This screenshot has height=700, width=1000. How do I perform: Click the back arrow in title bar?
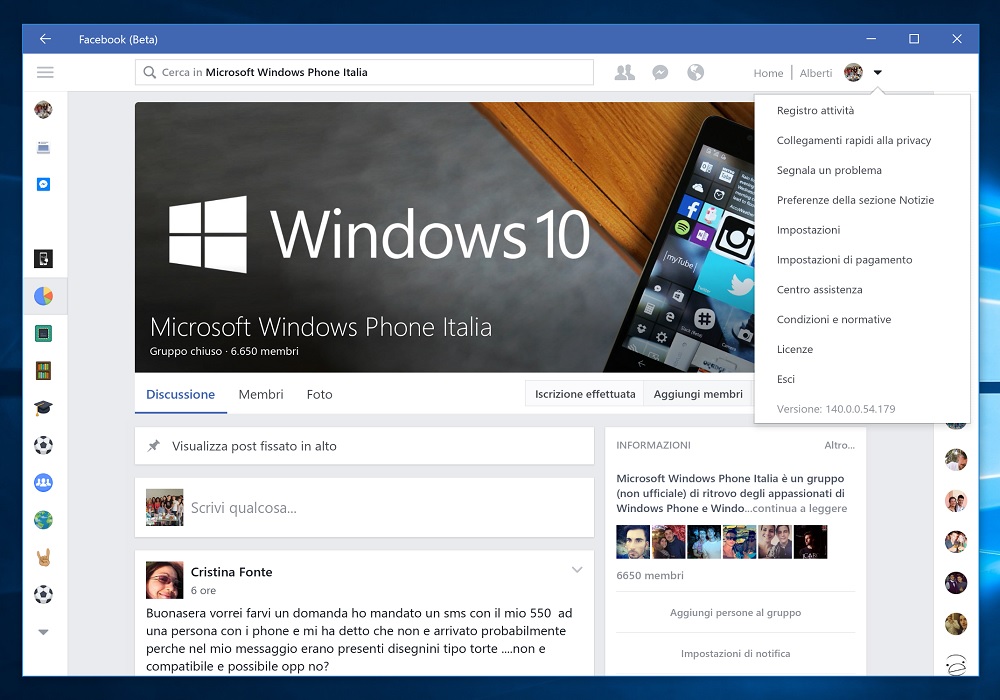coord(45,39)
